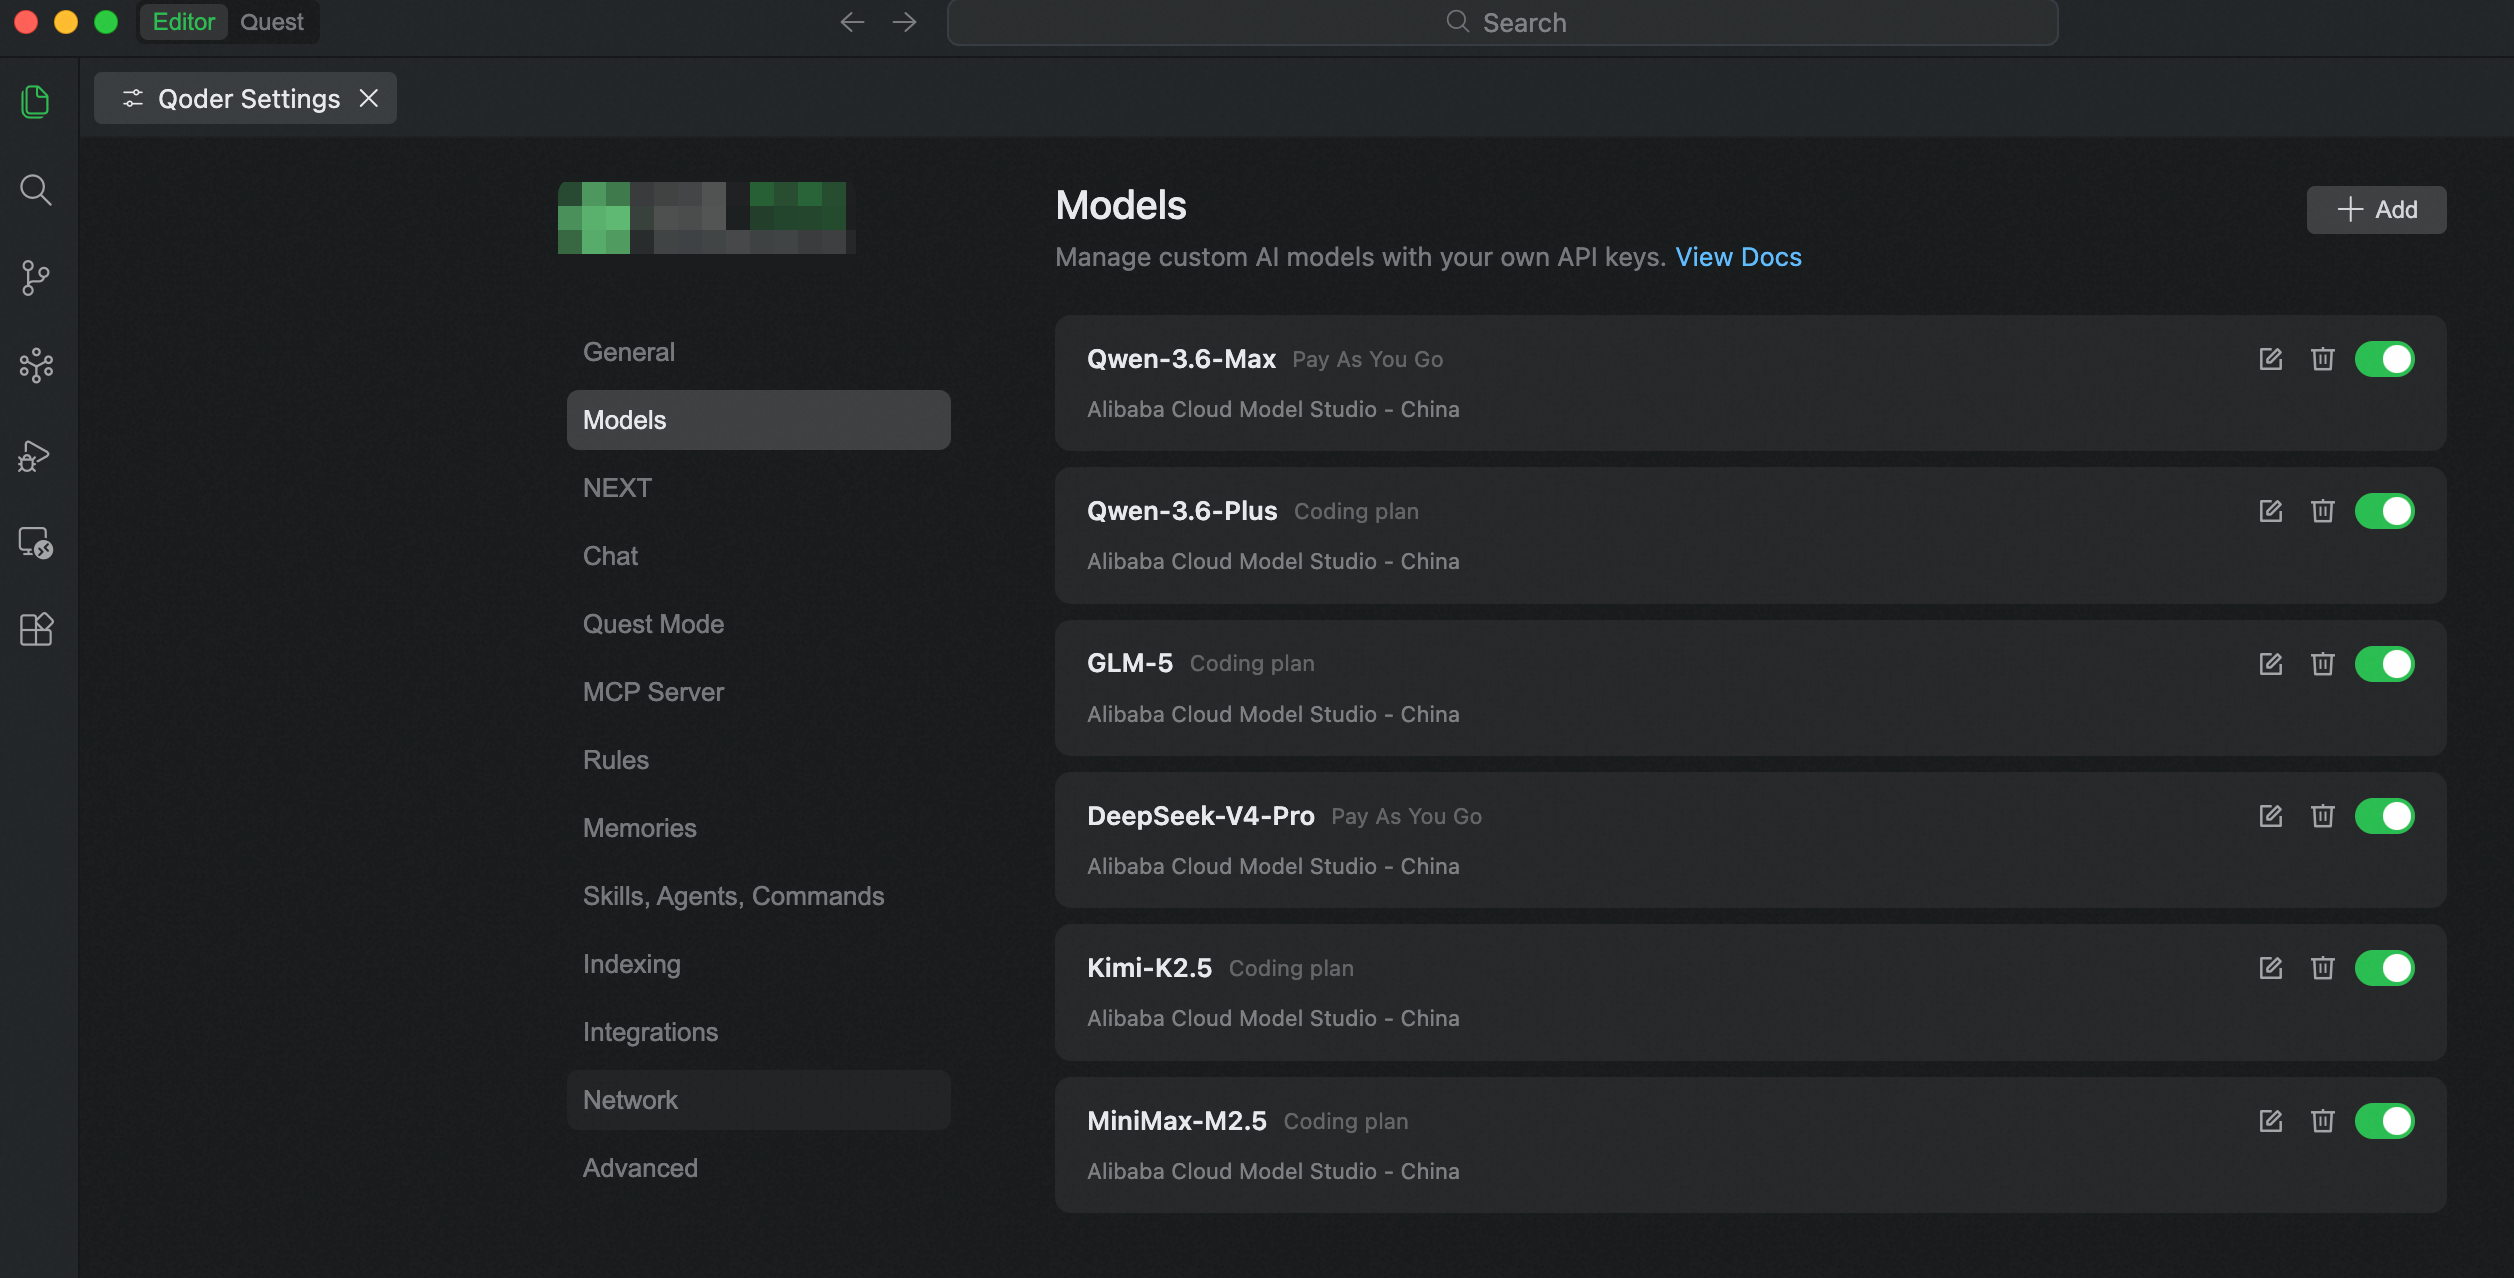
Task: Click the Add model button
Action: pos(2376,210)
